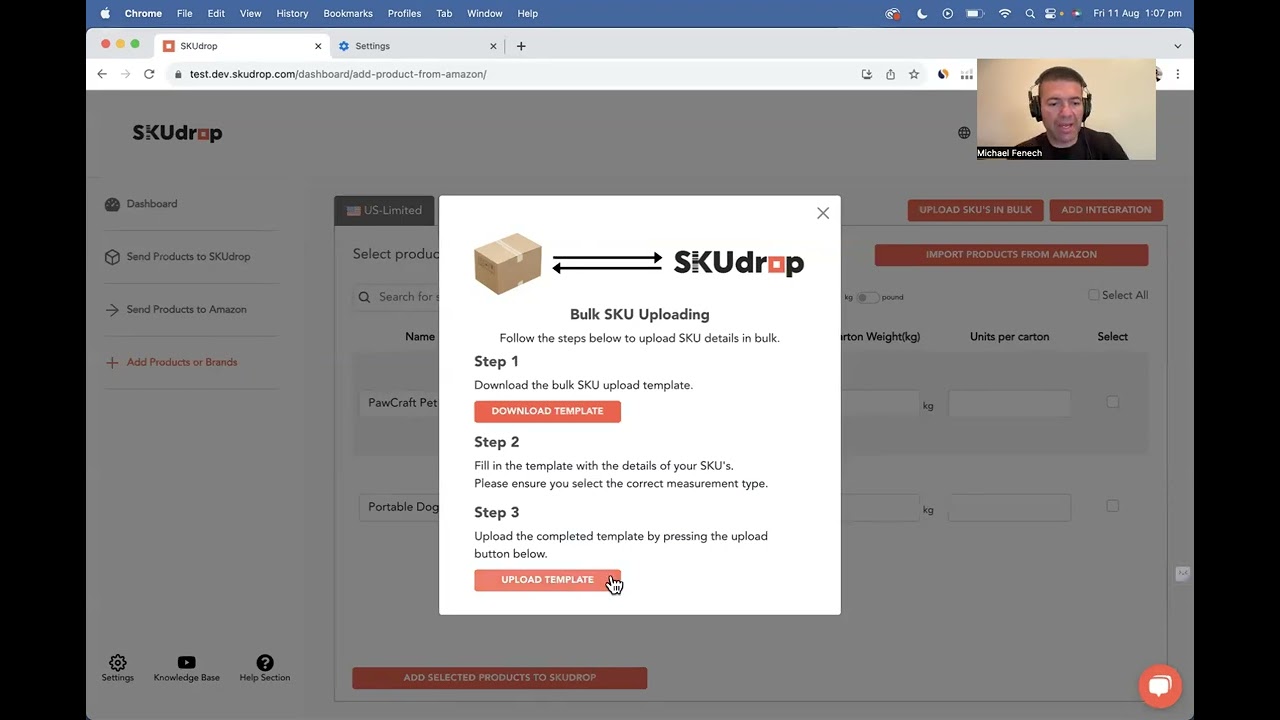Open a new browser tab
The image size is (1280, 720).
click(x=521, y=46)
